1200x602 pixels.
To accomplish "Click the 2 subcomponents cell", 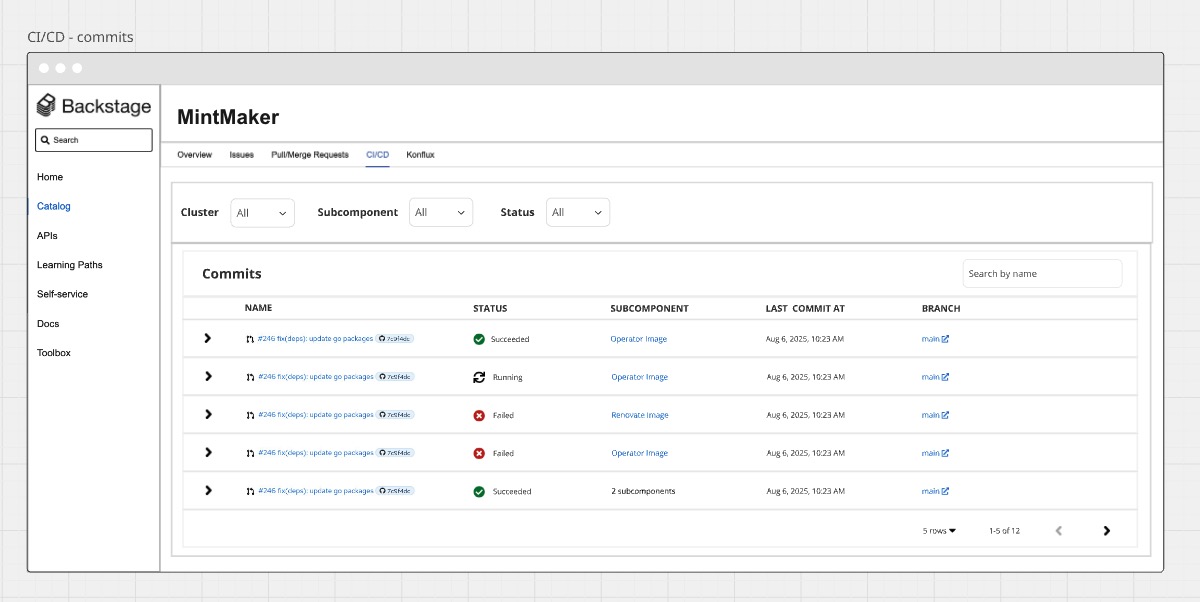I will [643, 491].
